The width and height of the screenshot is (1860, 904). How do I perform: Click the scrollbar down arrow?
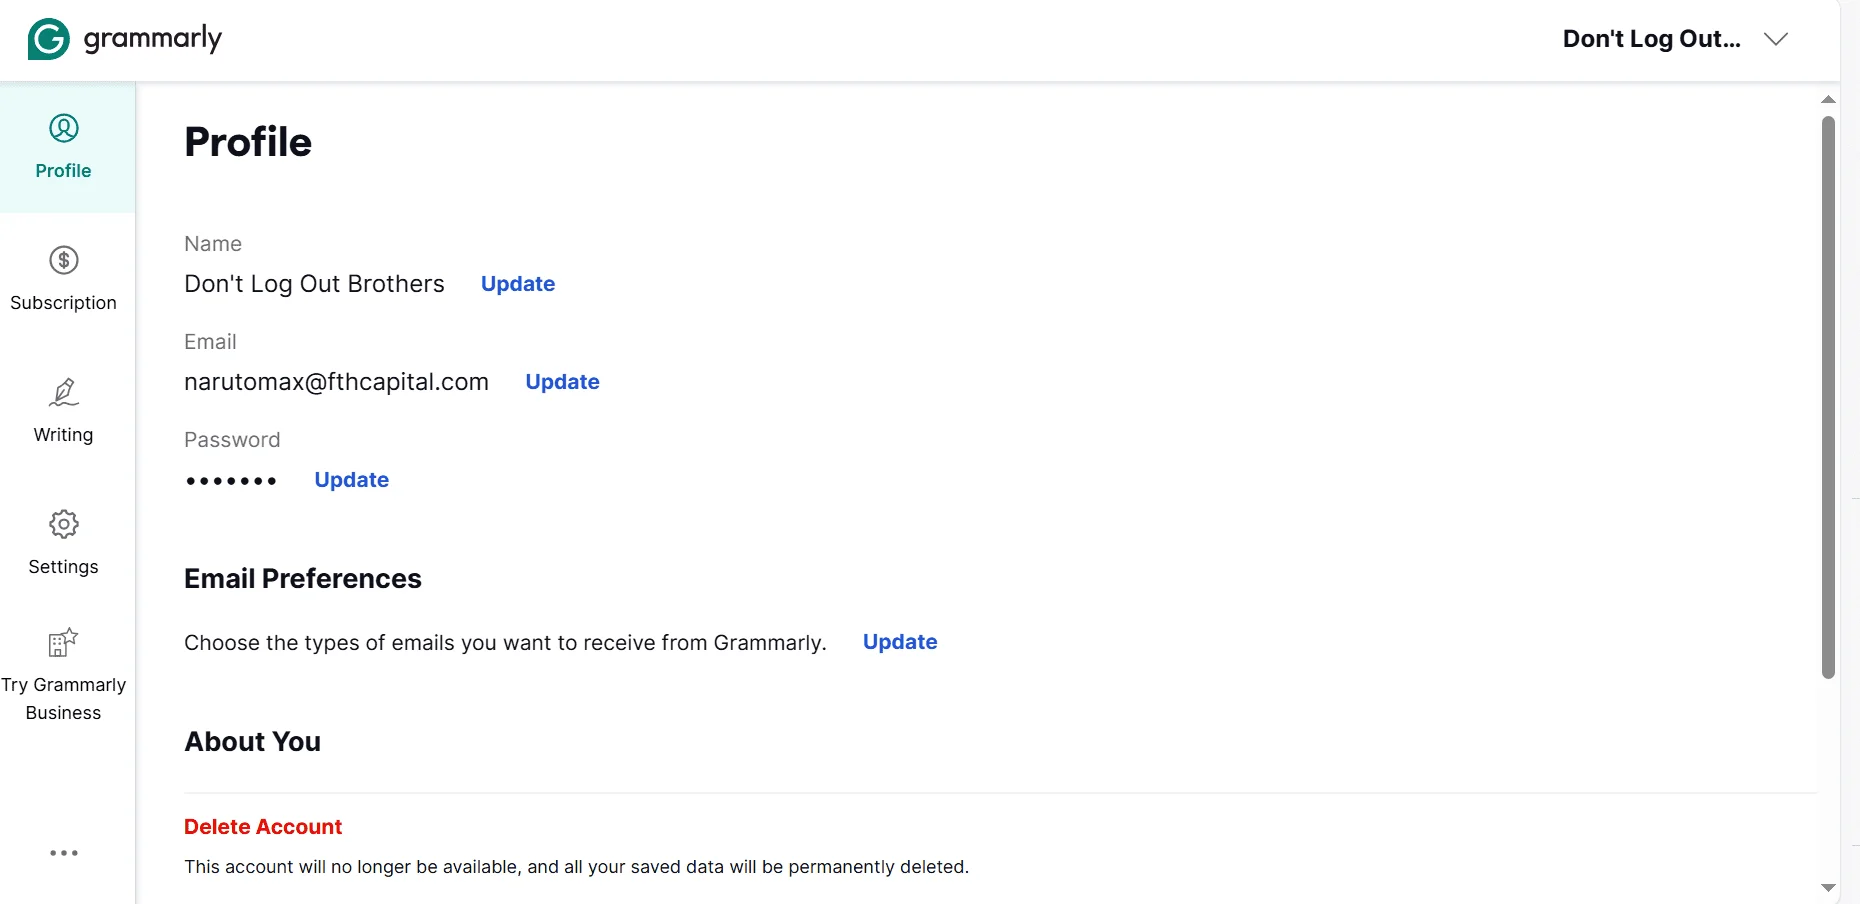tap(1828, 888)
